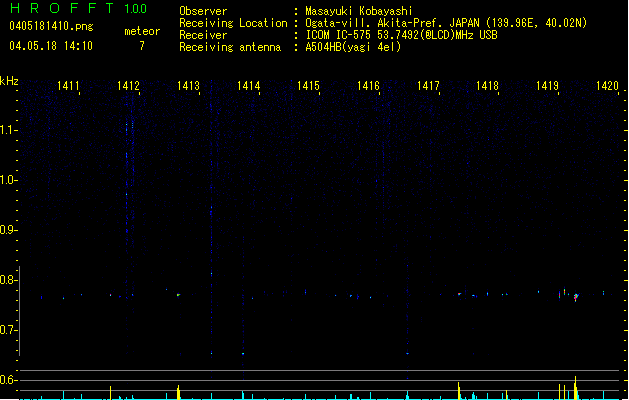Viewport: 629px width, 400px height.
Task: Click the brightest meteor echo just after 1419
Action: [576, 297]
